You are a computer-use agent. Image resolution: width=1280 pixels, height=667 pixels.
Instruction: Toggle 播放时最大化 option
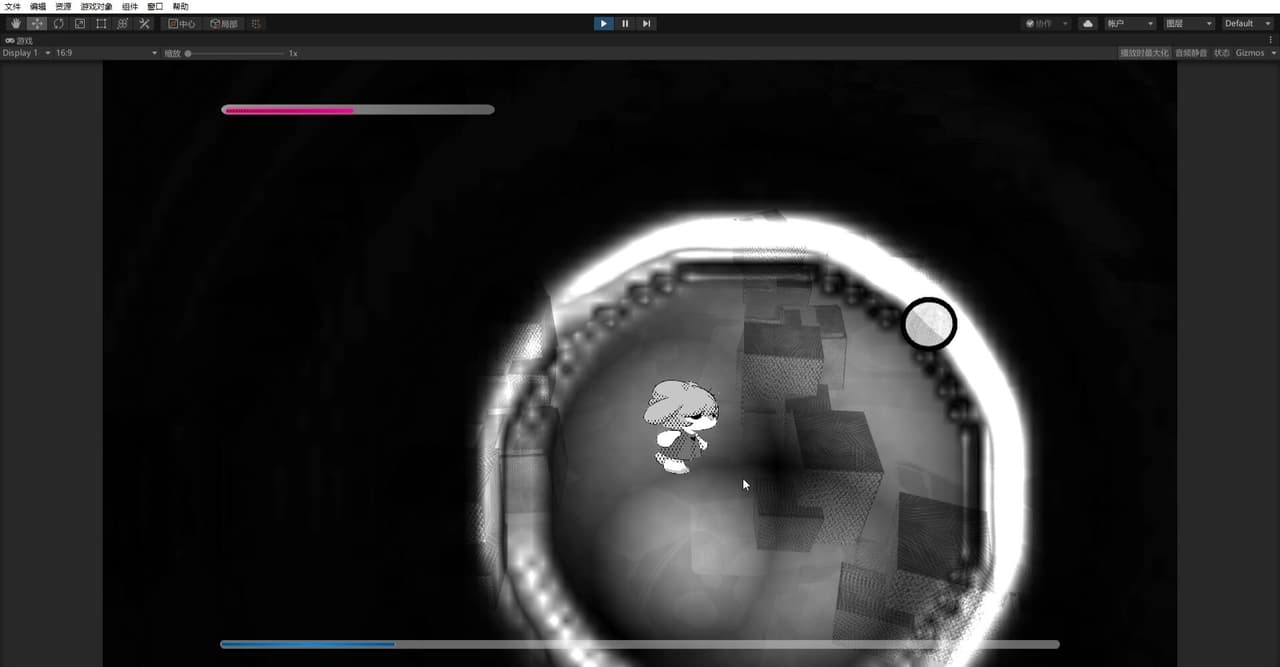point(1144,53)
